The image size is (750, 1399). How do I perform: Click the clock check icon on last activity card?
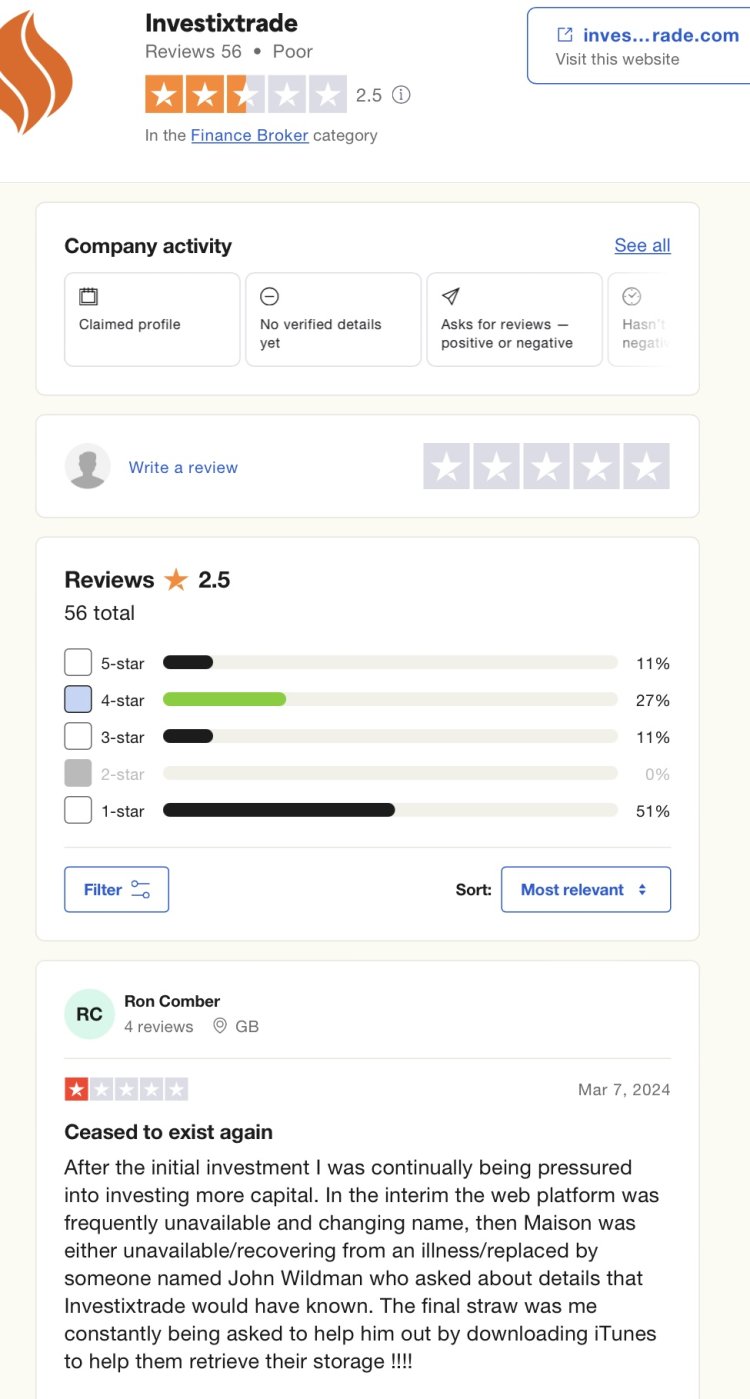[x=631, y=296]
